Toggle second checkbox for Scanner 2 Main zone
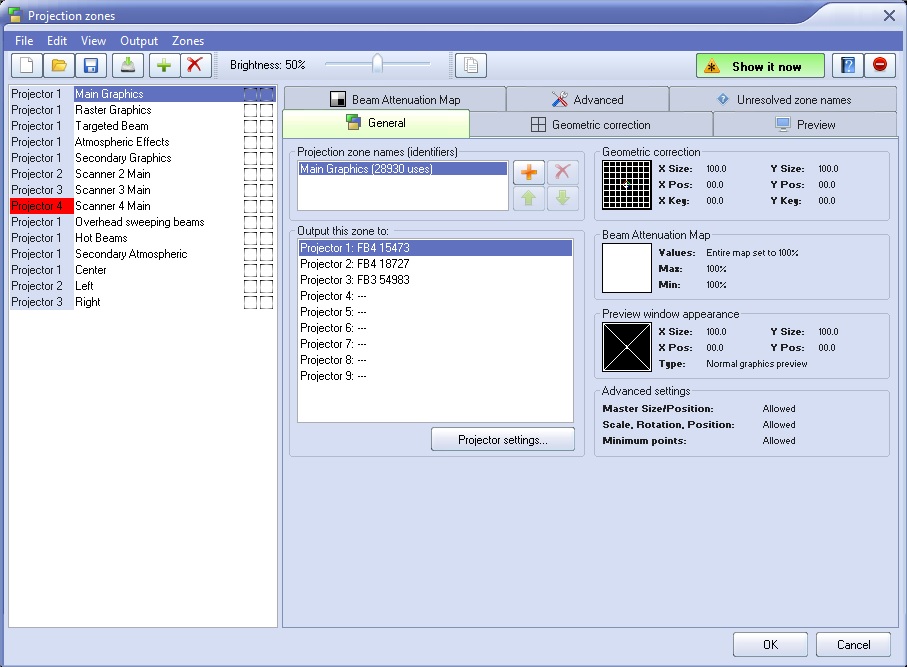This screenshot has height=667, width=907. (x=266, y=174)
